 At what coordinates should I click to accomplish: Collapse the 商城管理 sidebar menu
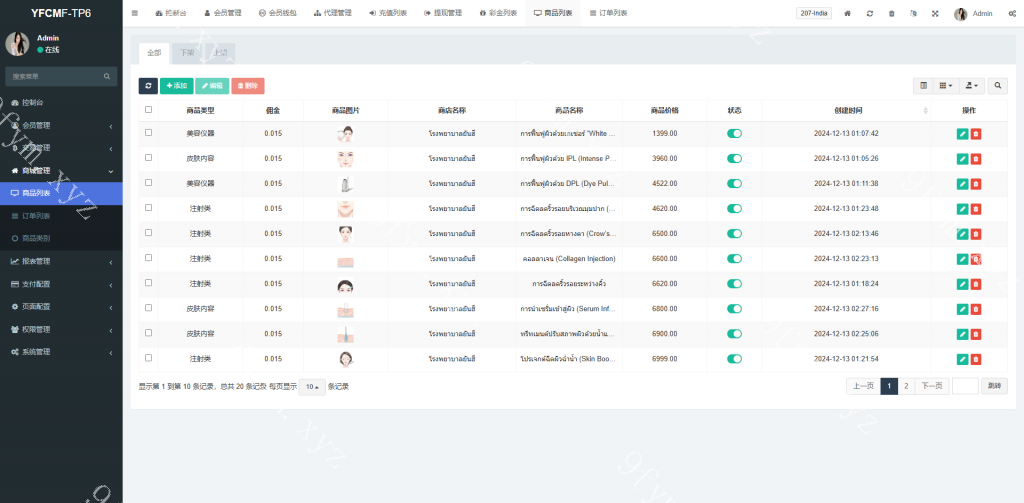point(61,170)
